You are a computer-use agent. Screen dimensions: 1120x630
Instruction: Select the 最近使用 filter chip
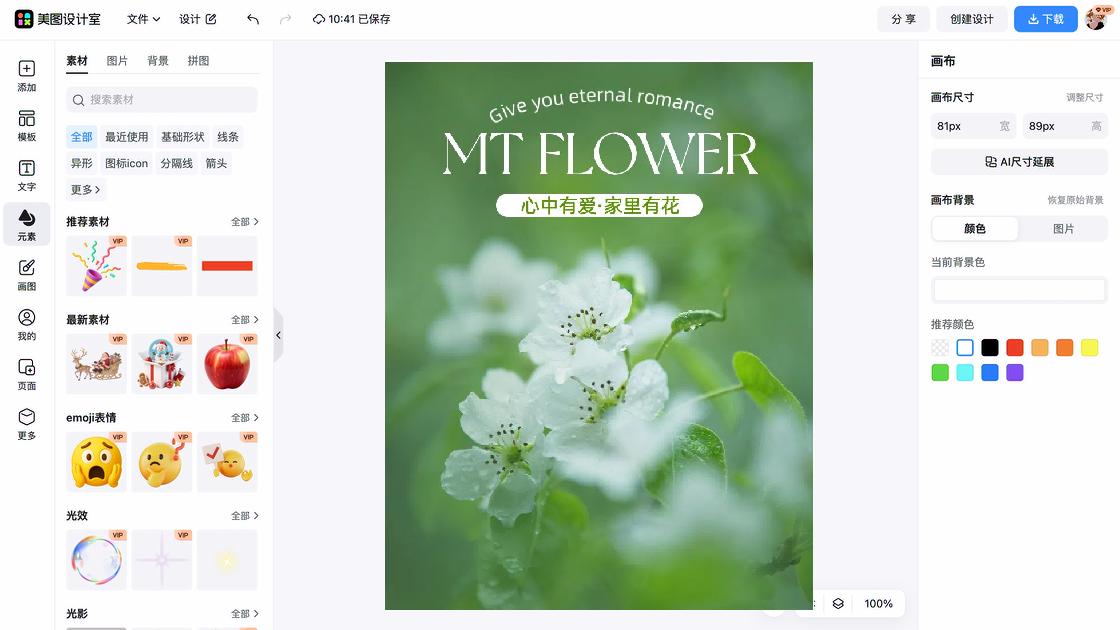(128, 136)
